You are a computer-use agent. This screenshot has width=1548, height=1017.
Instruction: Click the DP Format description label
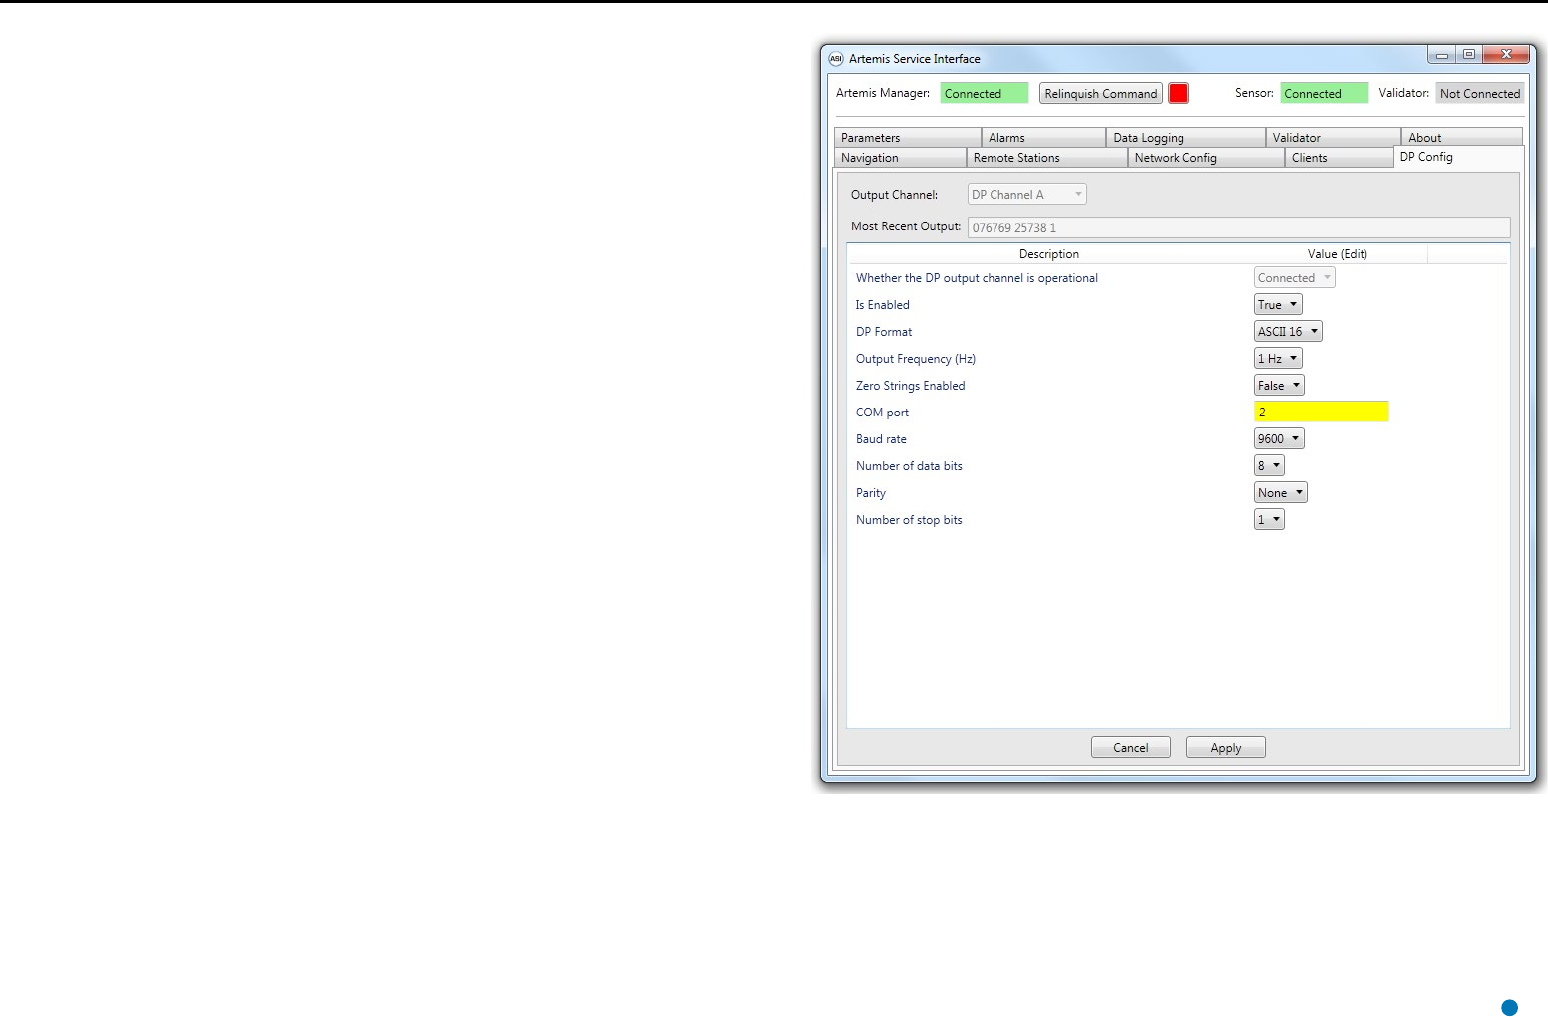tap(884, 332)
